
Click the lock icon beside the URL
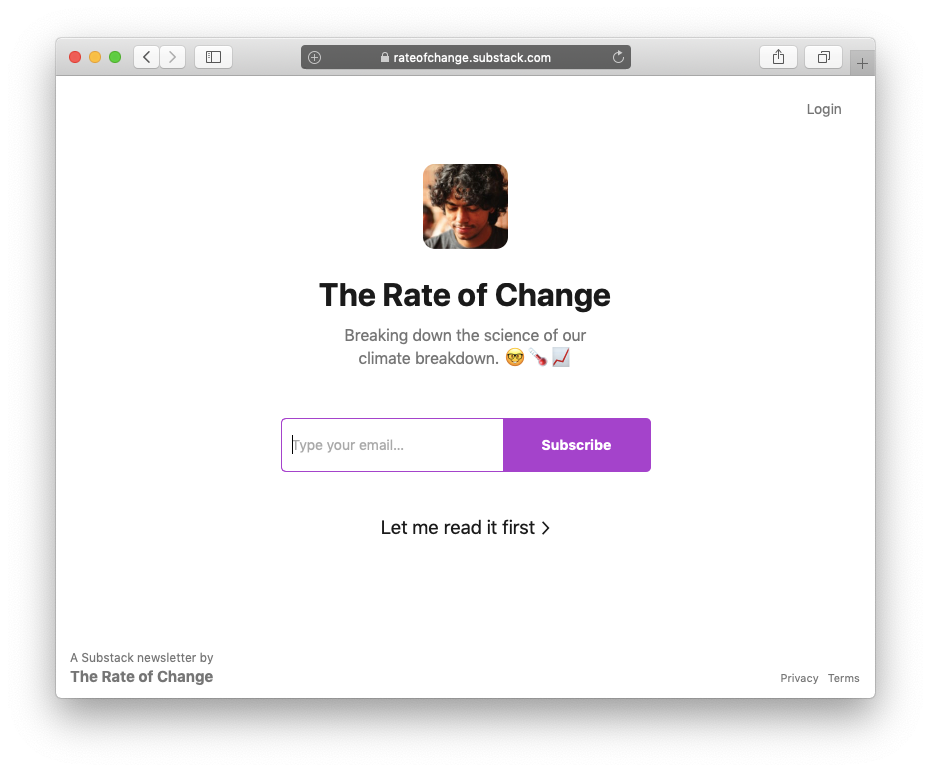tap(384, 57)
